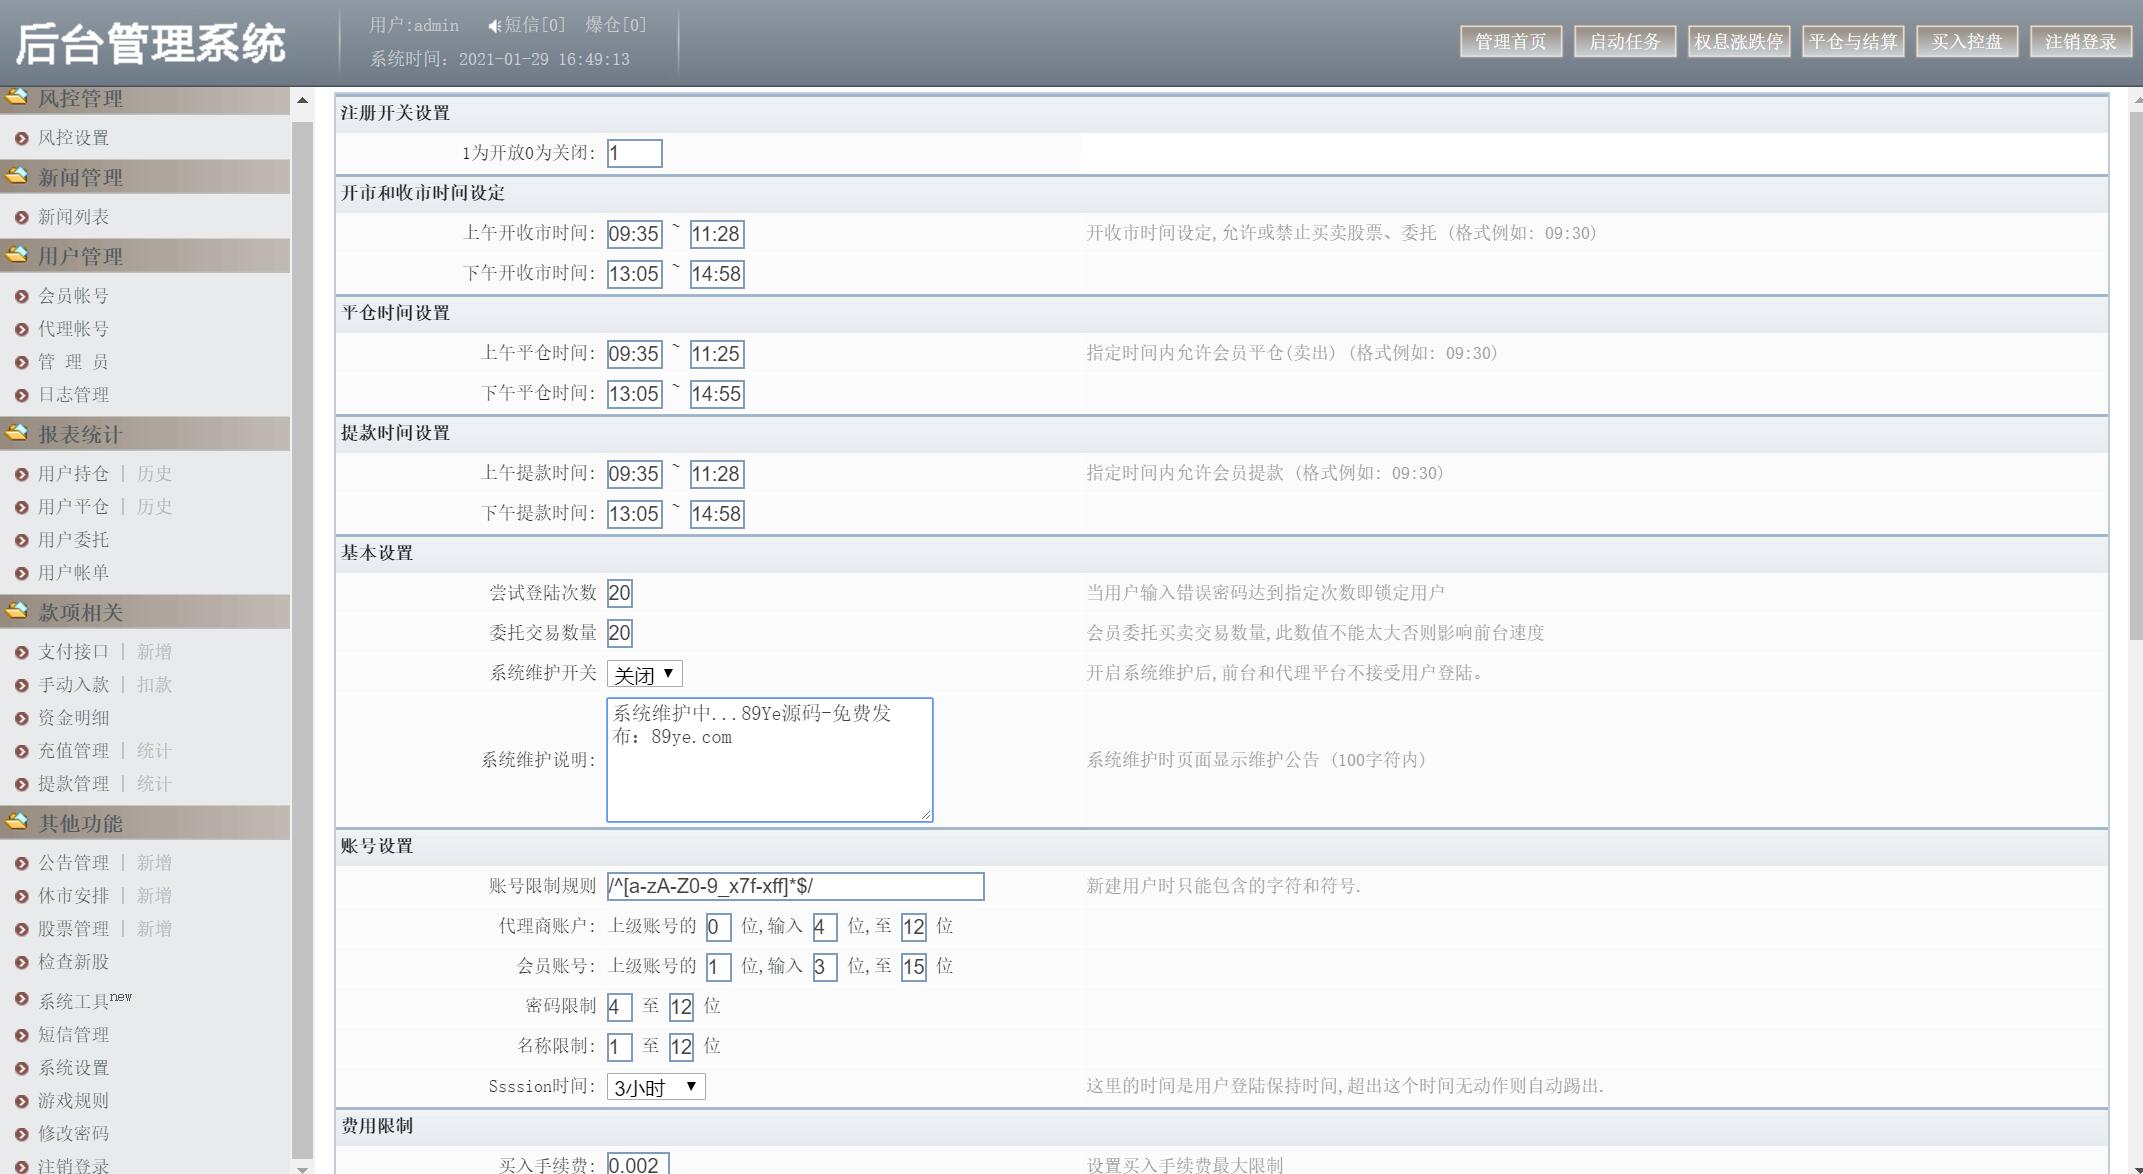Click 统计 link next to 充值管理
This screenshot has width=2143, height=1174.
154,751
